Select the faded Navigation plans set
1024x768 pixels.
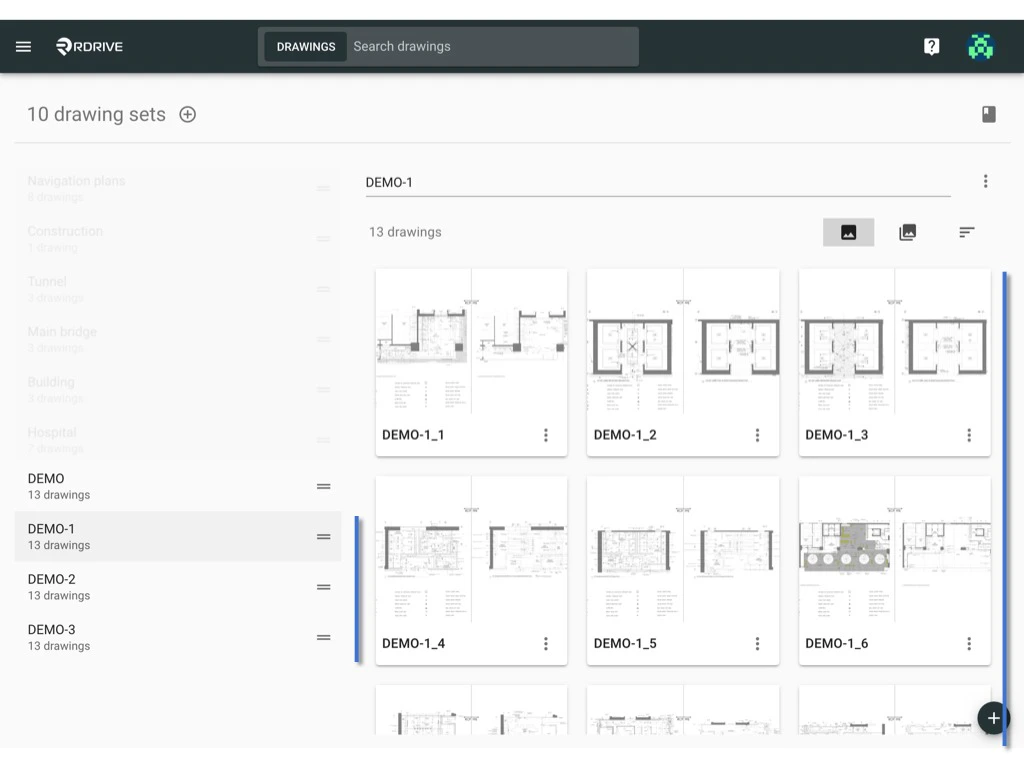pyautogui.click(x=178, y=188)
